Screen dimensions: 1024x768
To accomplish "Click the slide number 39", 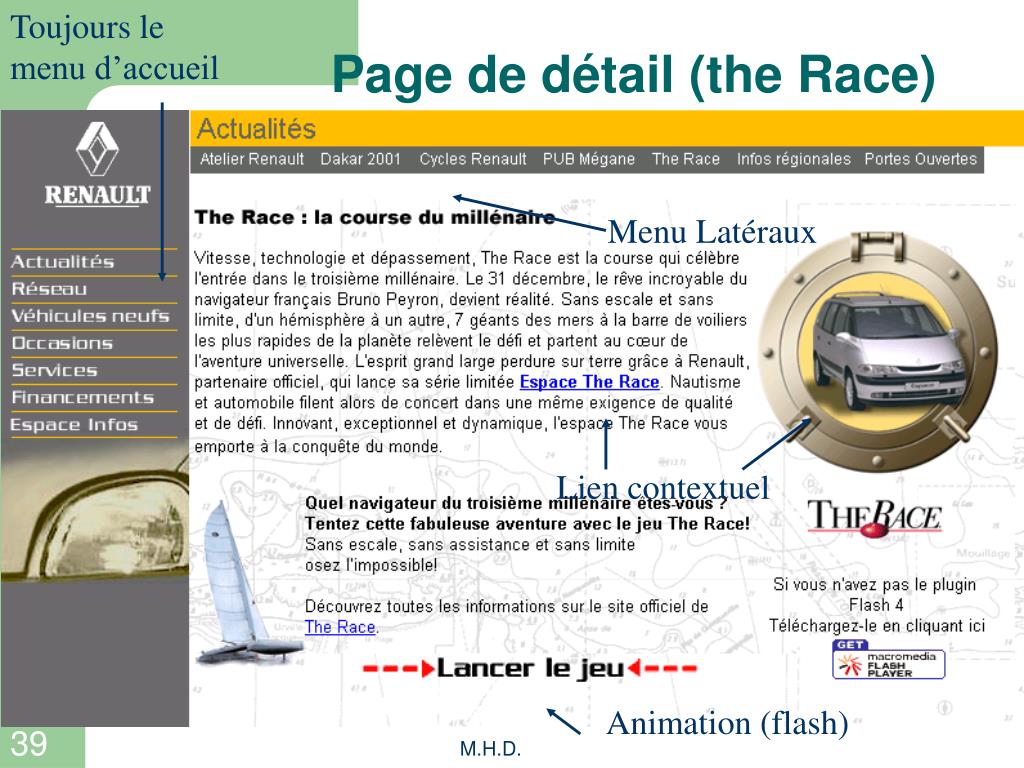I will [29, 744].
